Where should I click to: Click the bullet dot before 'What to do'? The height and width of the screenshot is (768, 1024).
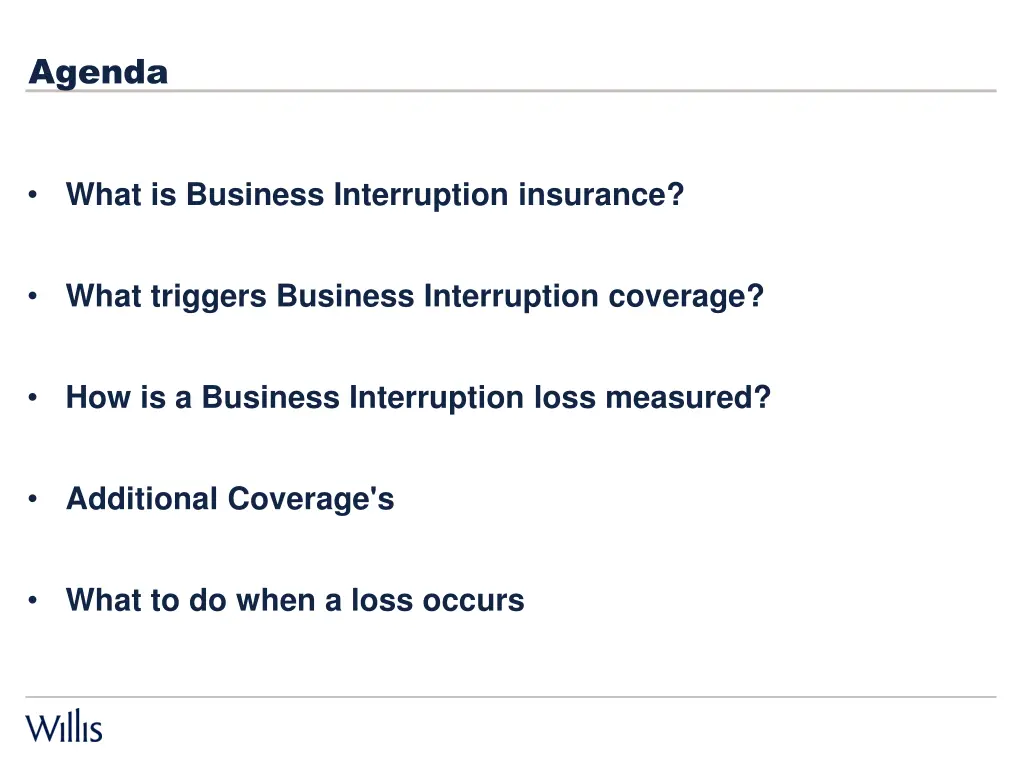pyautogui.click(x=33, y=600)
